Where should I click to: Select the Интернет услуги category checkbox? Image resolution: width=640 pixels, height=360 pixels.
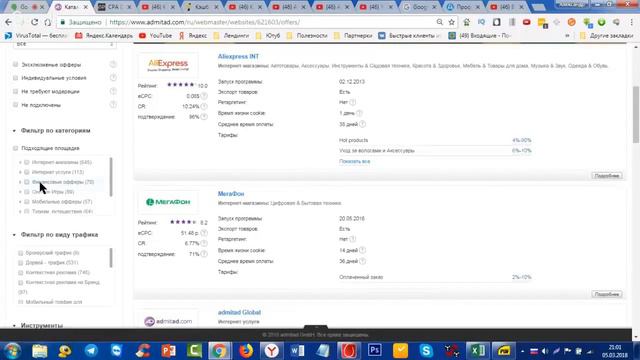[x=27, y=172]
